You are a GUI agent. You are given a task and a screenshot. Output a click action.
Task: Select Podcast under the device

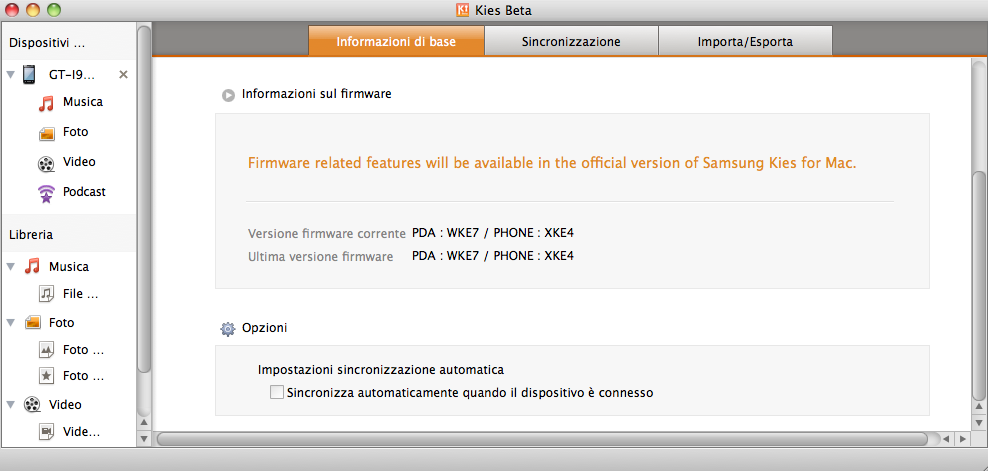pyautogui.click(x=84, y=192)
